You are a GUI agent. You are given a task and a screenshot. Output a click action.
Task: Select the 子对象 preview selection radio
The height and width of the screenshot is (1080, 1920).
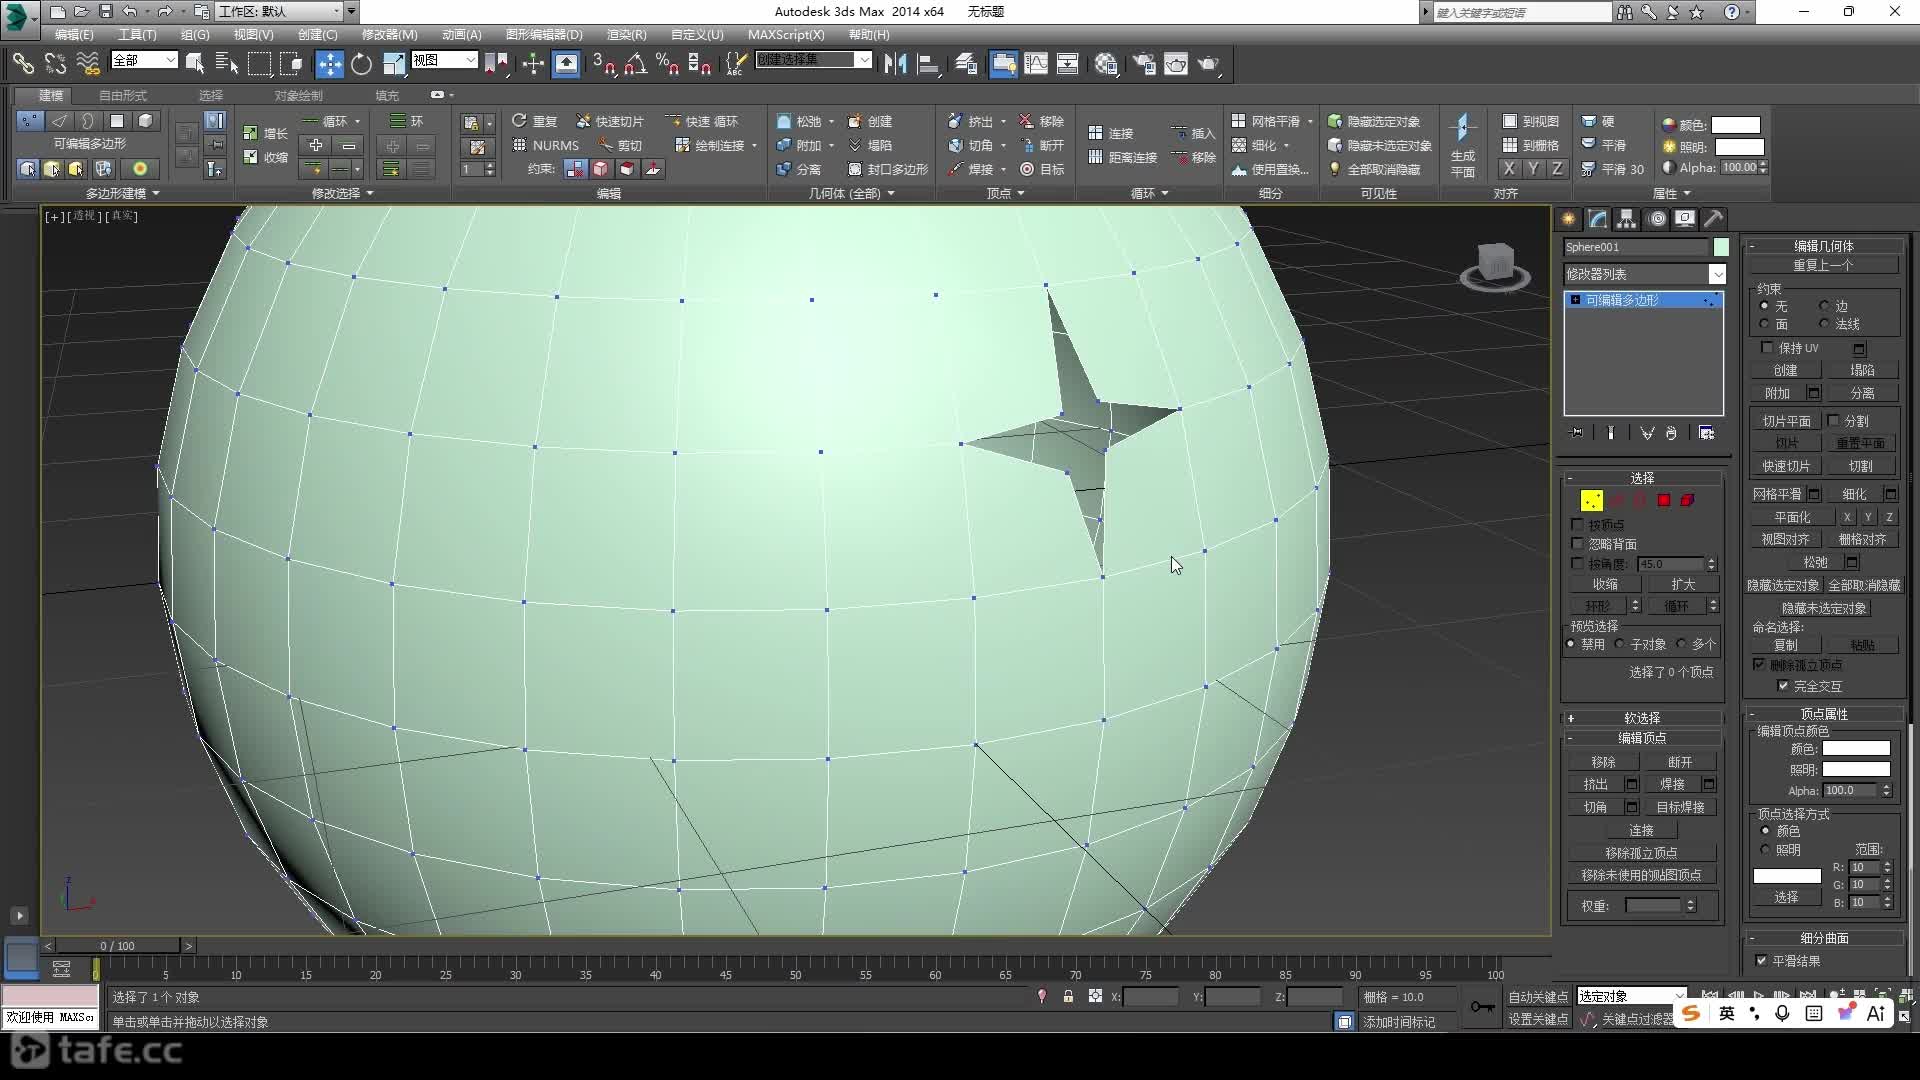pos(1619,644)
